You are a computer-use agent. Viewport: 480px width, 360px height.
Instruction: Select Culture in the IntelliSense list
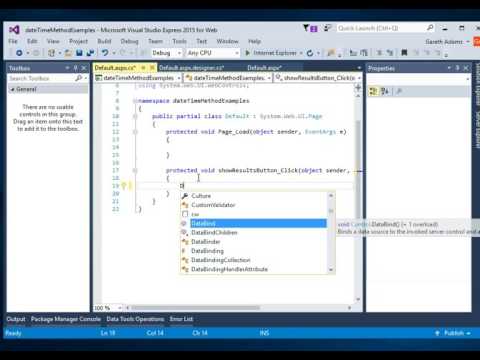(253, 196)
